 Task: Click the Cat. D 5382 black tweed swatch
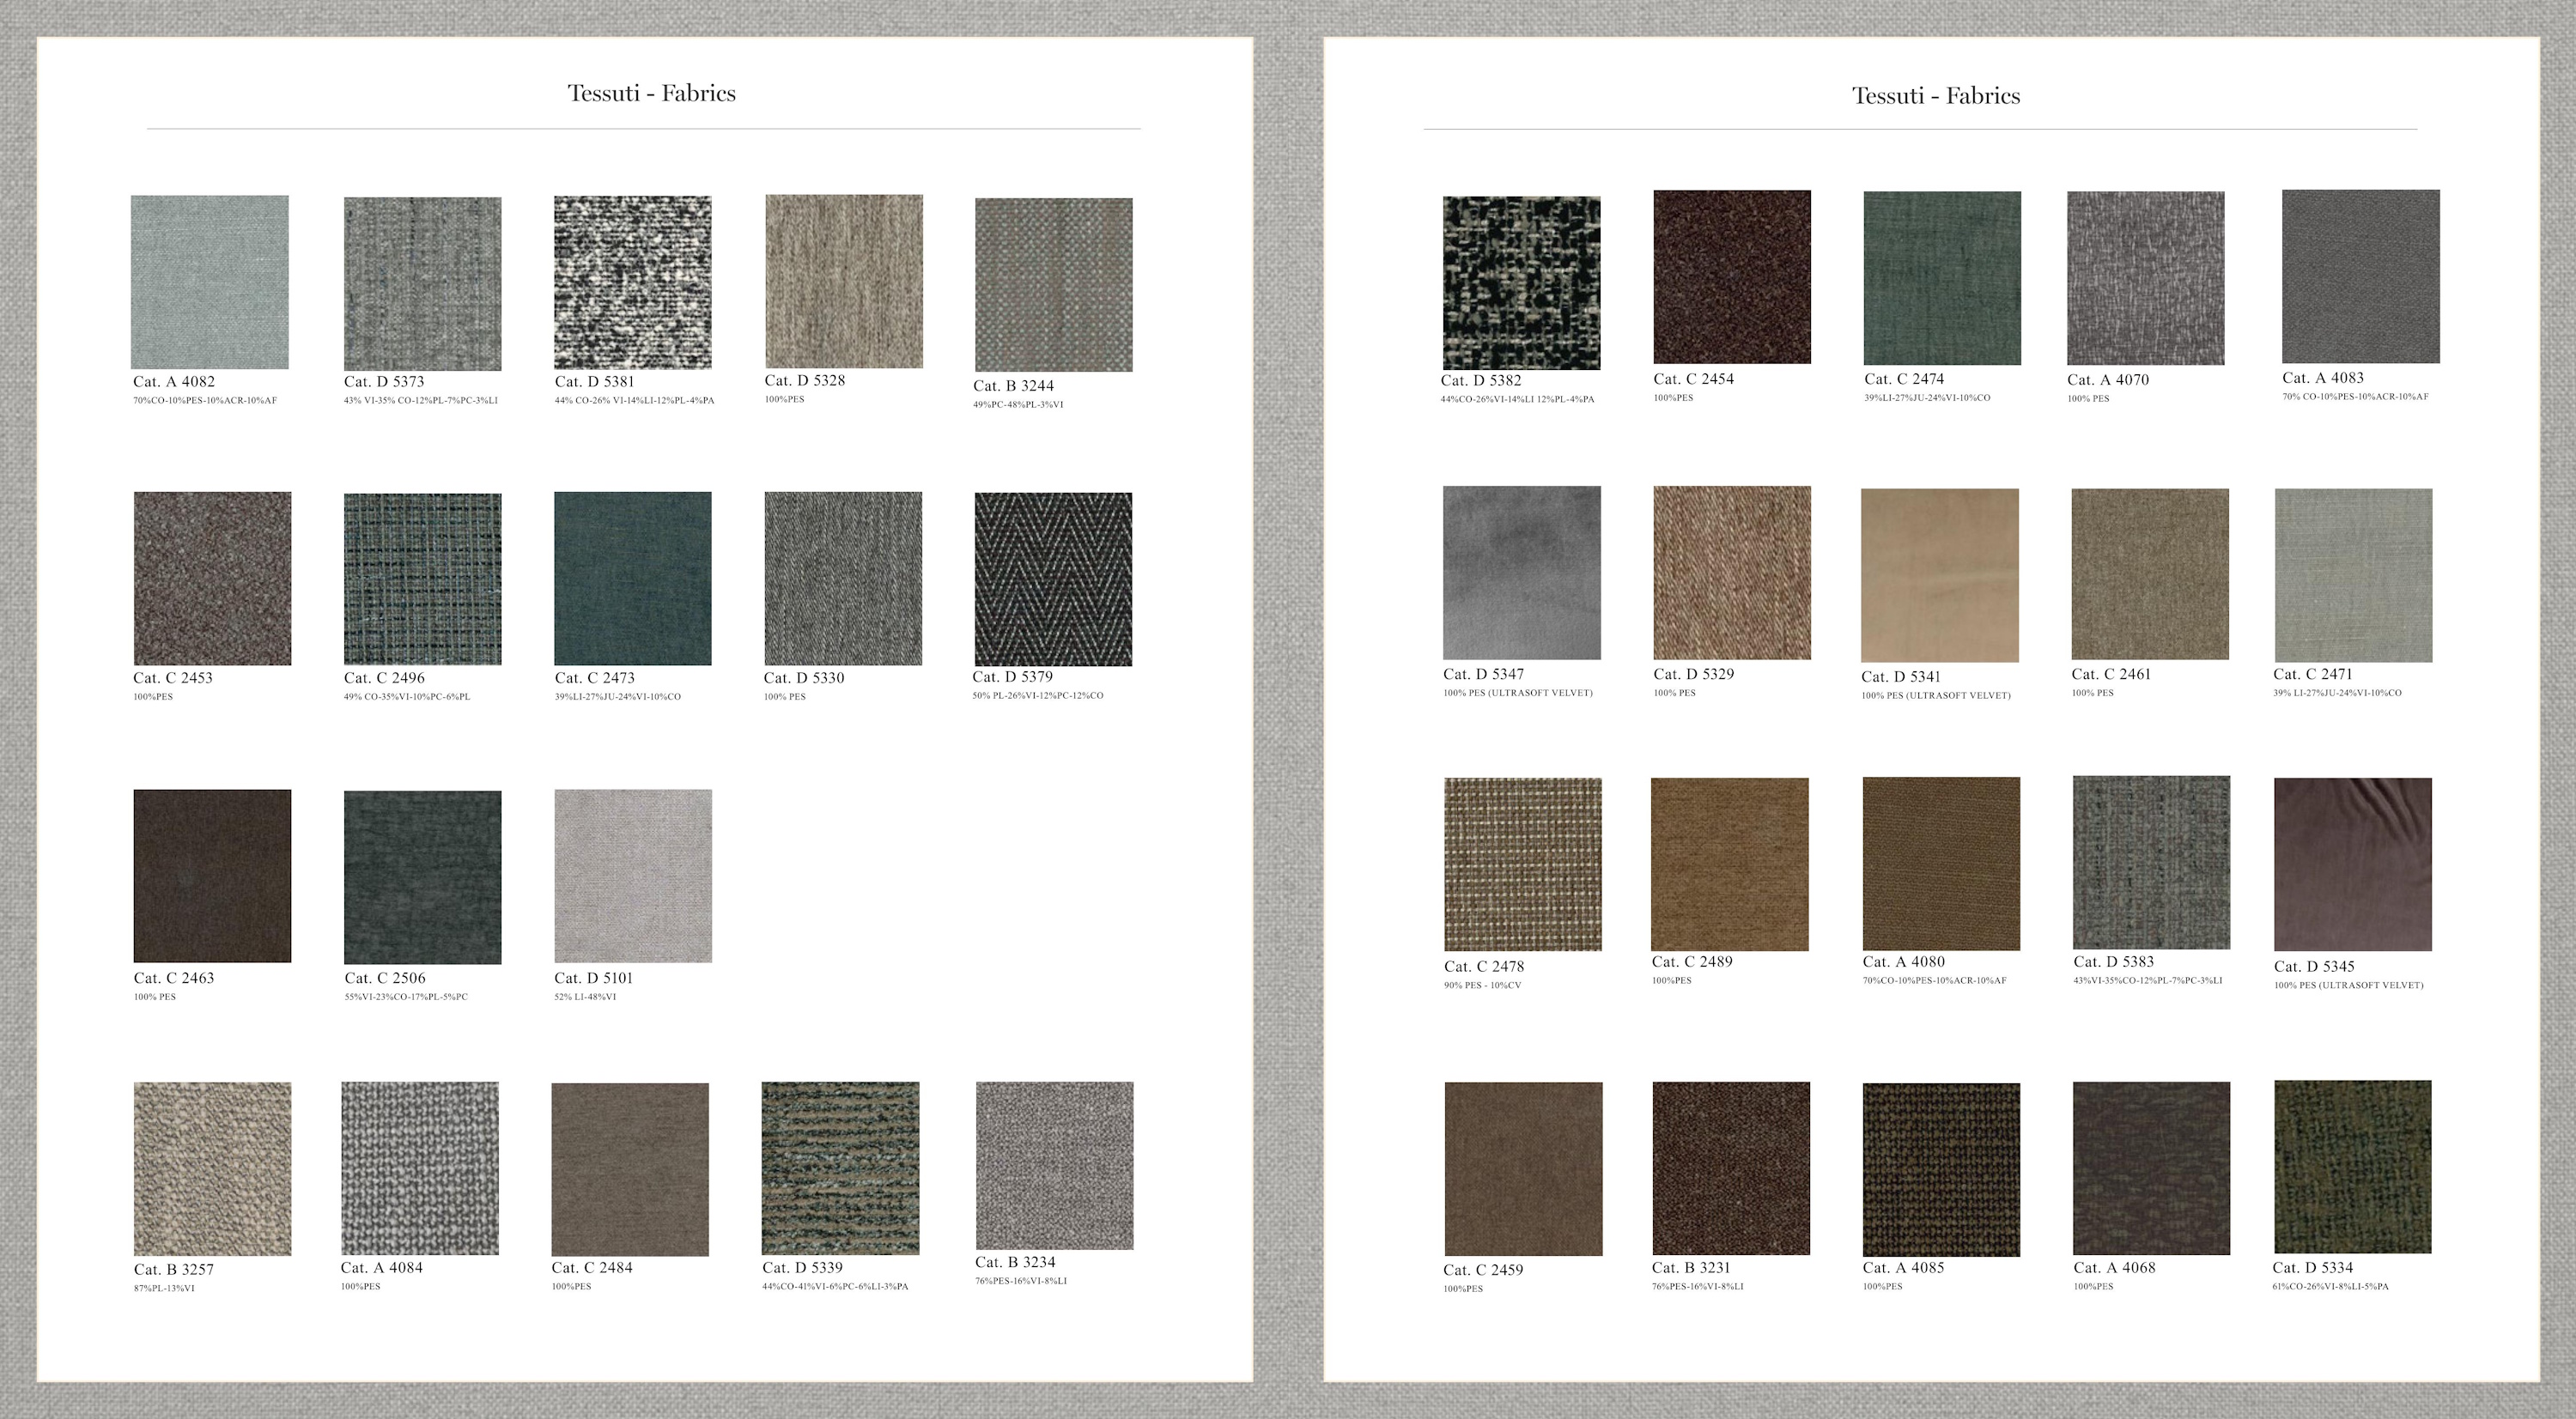pos(1521,282)
